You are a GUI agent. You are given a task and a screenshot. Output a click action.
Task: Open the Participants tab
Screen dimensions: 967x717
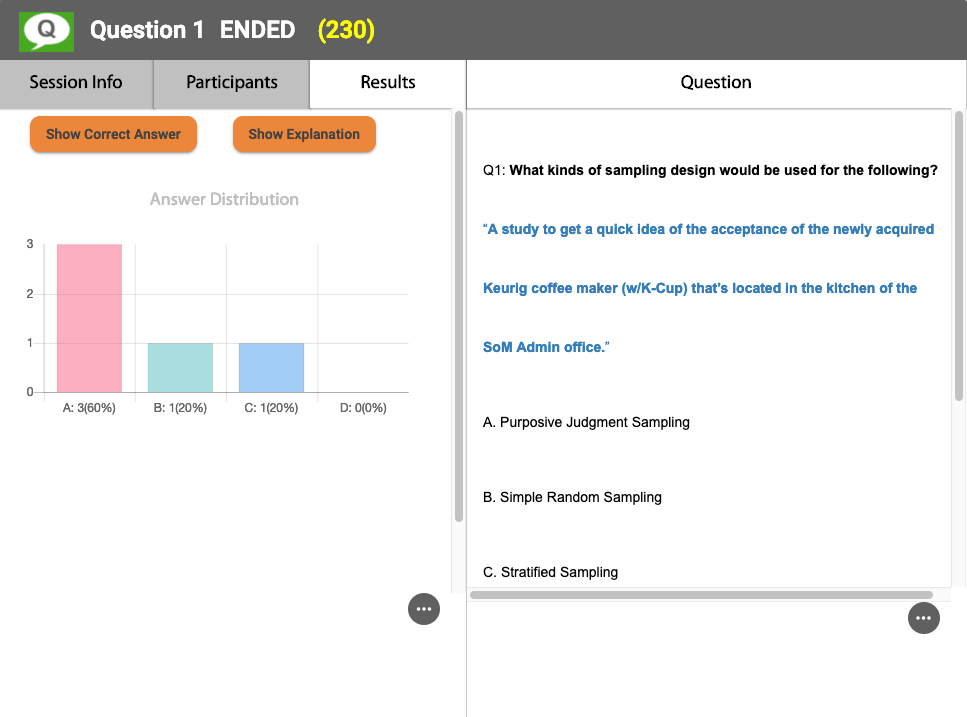(x=231, y=83)
